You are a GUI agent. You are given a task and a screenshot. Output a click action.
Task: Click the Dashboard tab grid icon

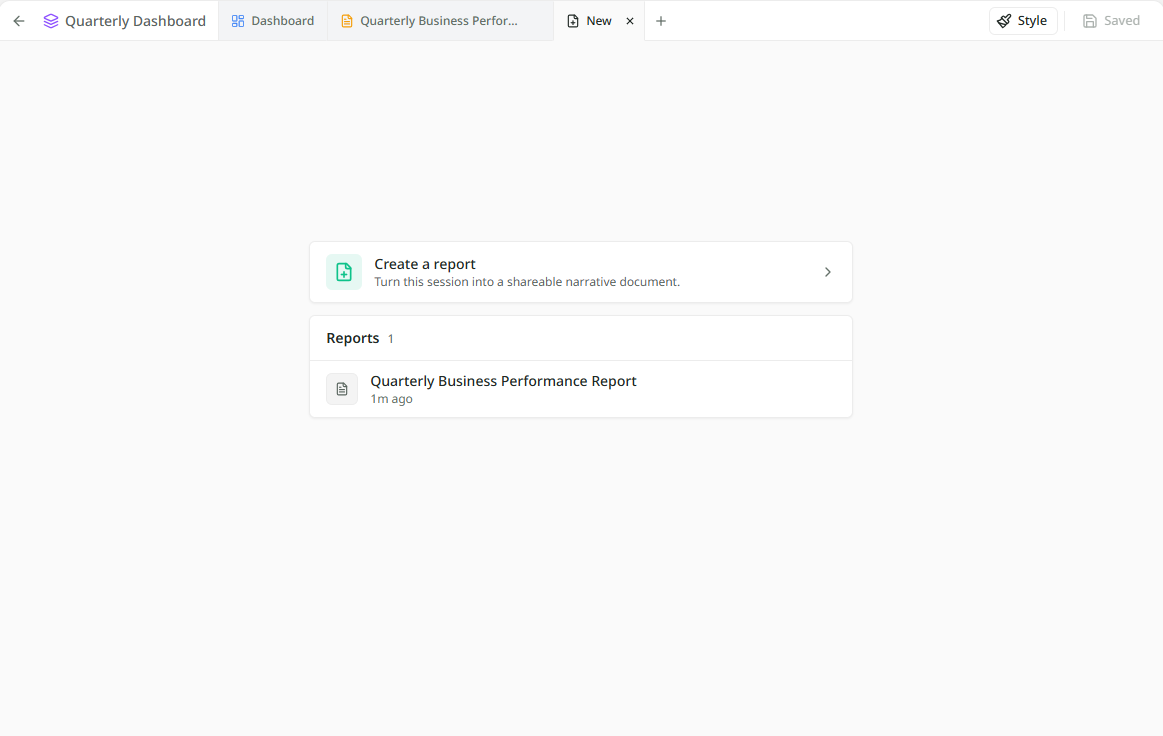[x=237, y=21]
